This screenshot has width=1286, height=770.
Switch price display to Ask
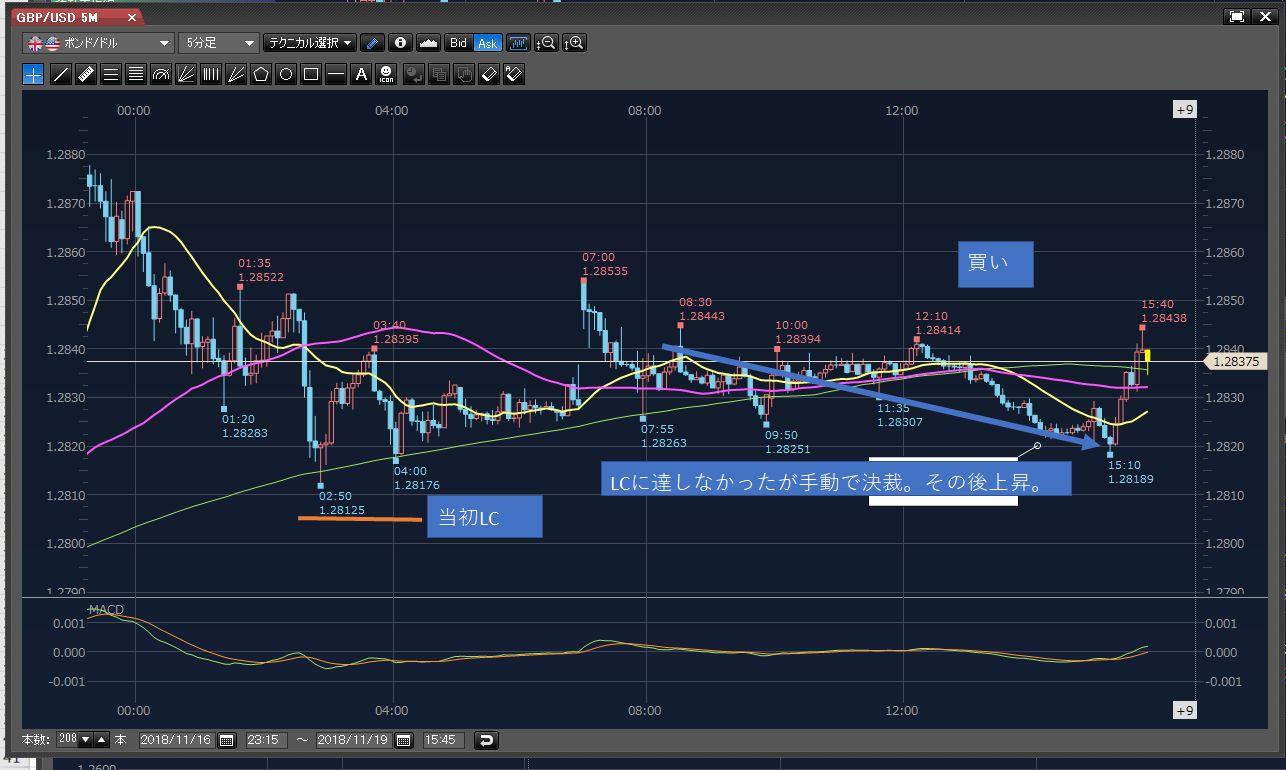point(488,43)
